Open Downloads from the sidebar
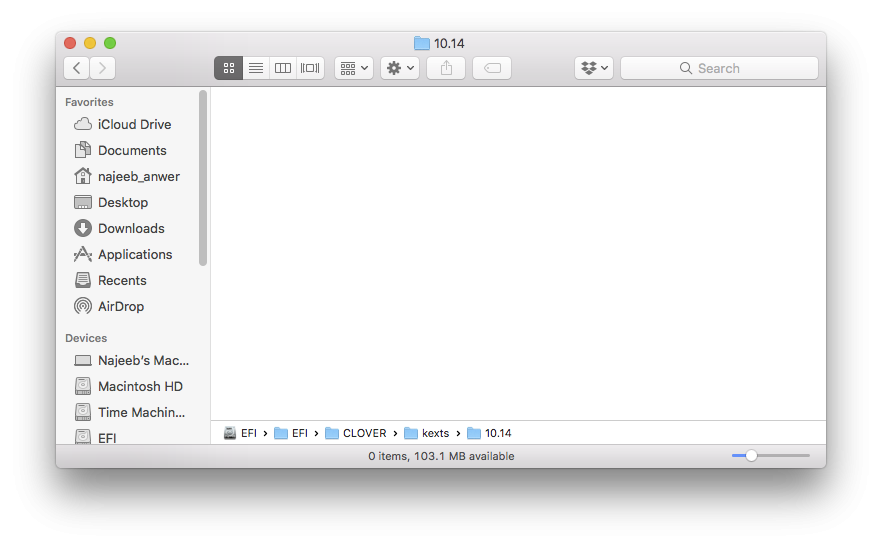This screenshot has height=548, width=882. click(x=133, y=228)
